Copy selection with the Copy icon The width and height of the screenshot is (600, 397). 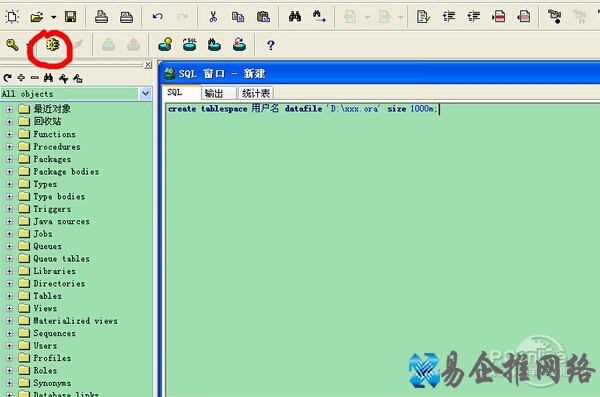(238, 17)
